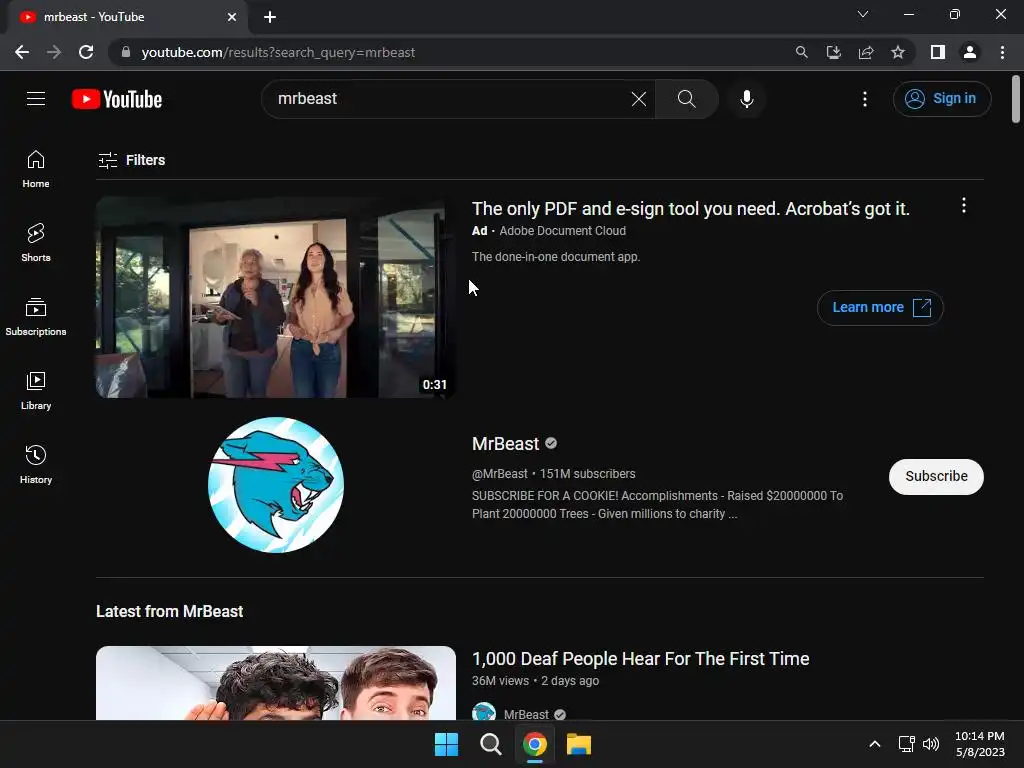
Task: Go forward in the browser
Action: coord(54,52)
